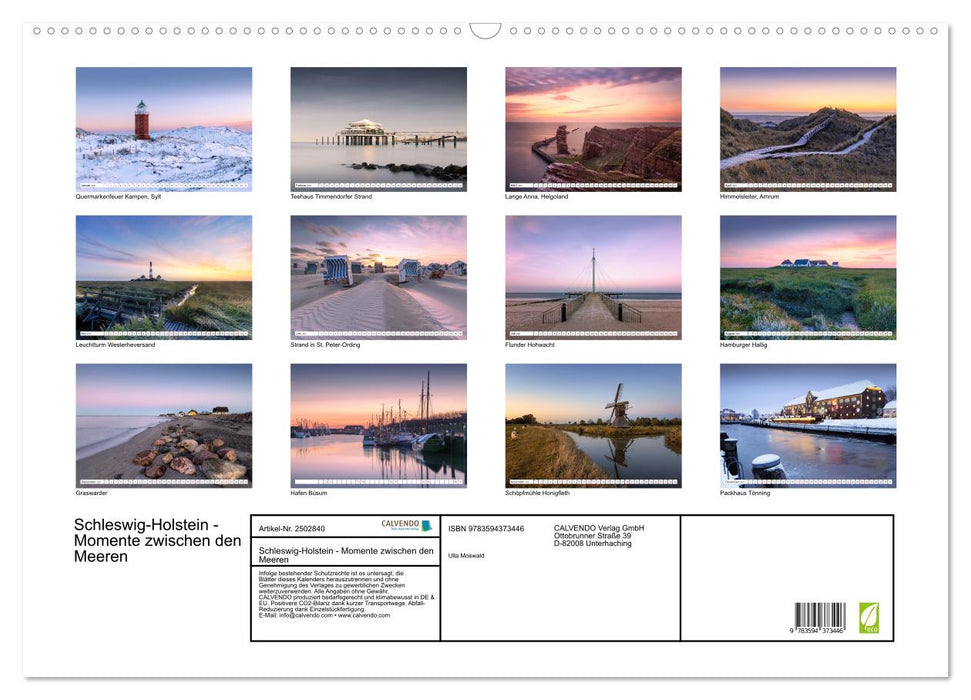Click caption 'Himmelsleiter, Amrum'
Screen dimensions: 971x700
pos(749,196)
